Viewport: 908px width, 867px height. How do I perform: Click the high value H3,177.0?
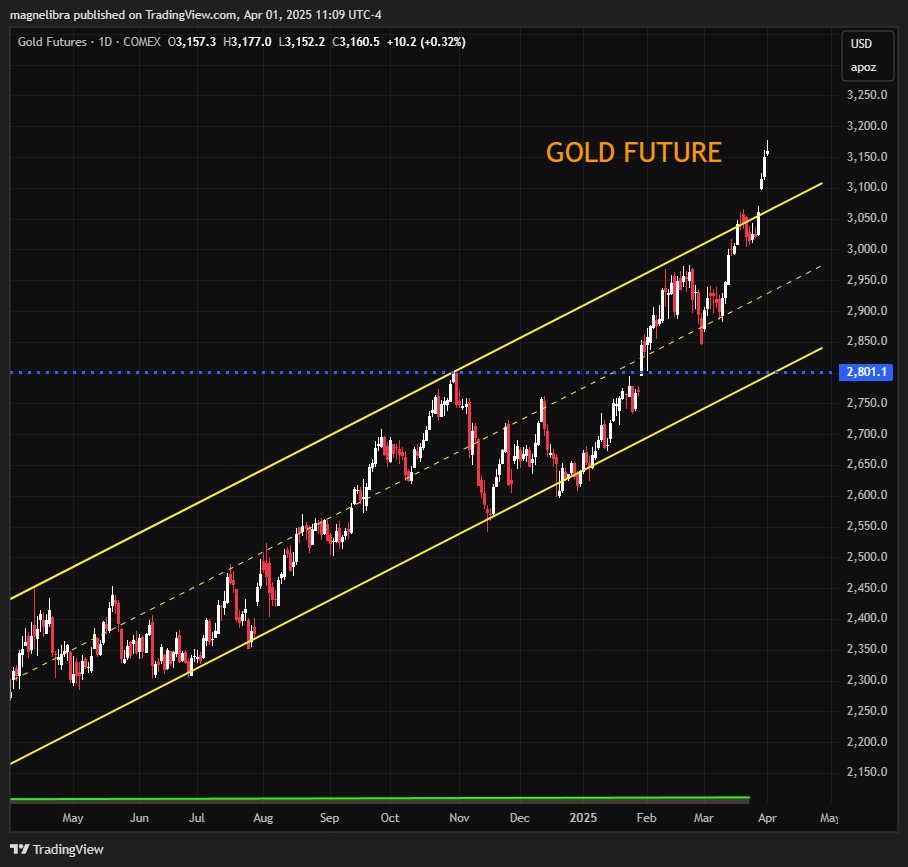[247, 42]
